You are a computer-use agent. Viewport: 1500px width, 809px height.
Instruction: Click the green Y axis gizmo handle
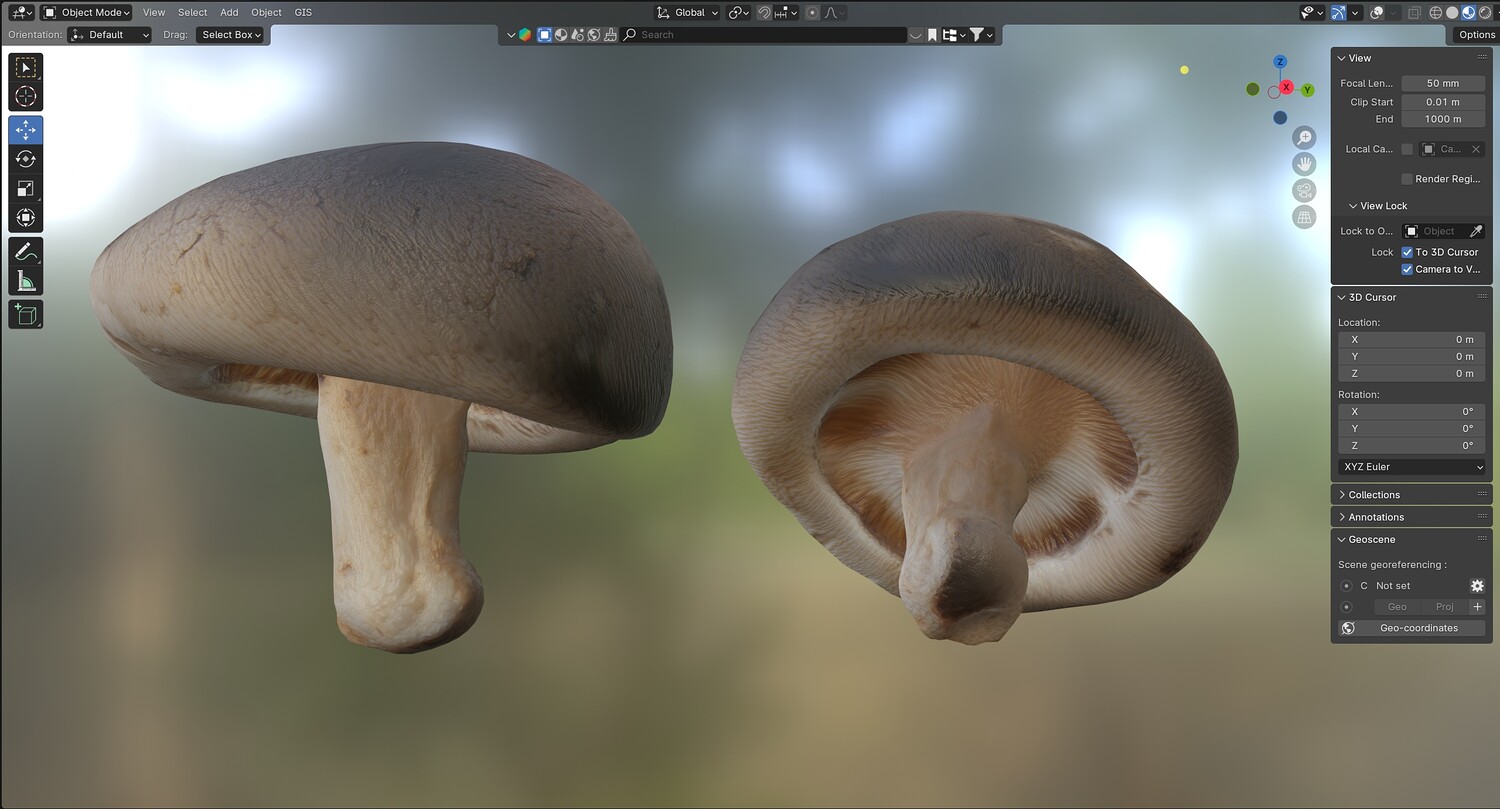point(1307,90)
